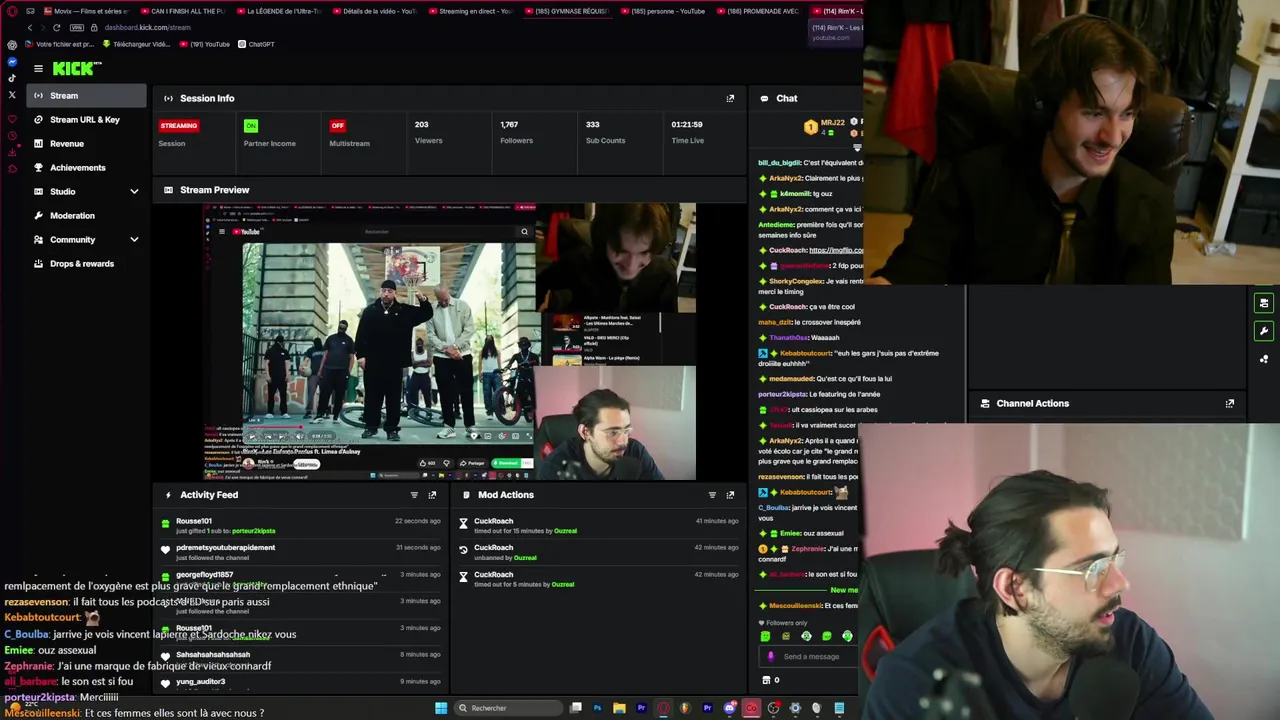Screen dimensions: 1280x720
Task: Pop out the Channel Actions panel
Action: 1230,403
